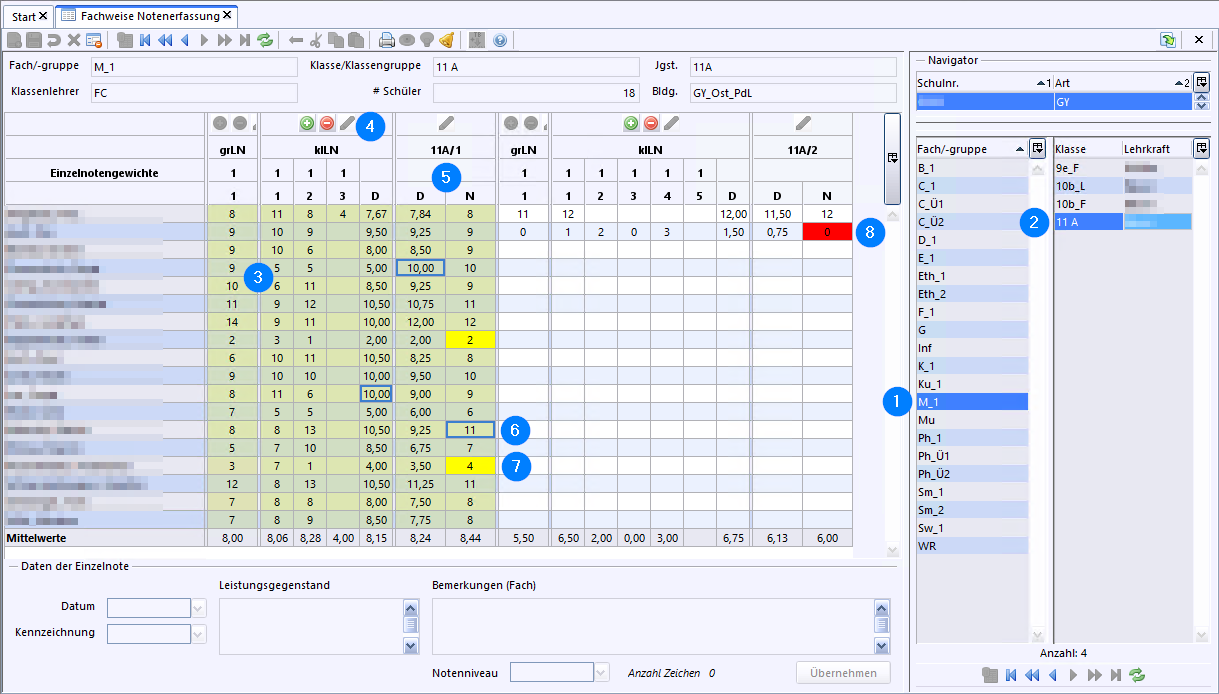Open help with the blue question mark
1219x694 pixels.
click(500, 40)
